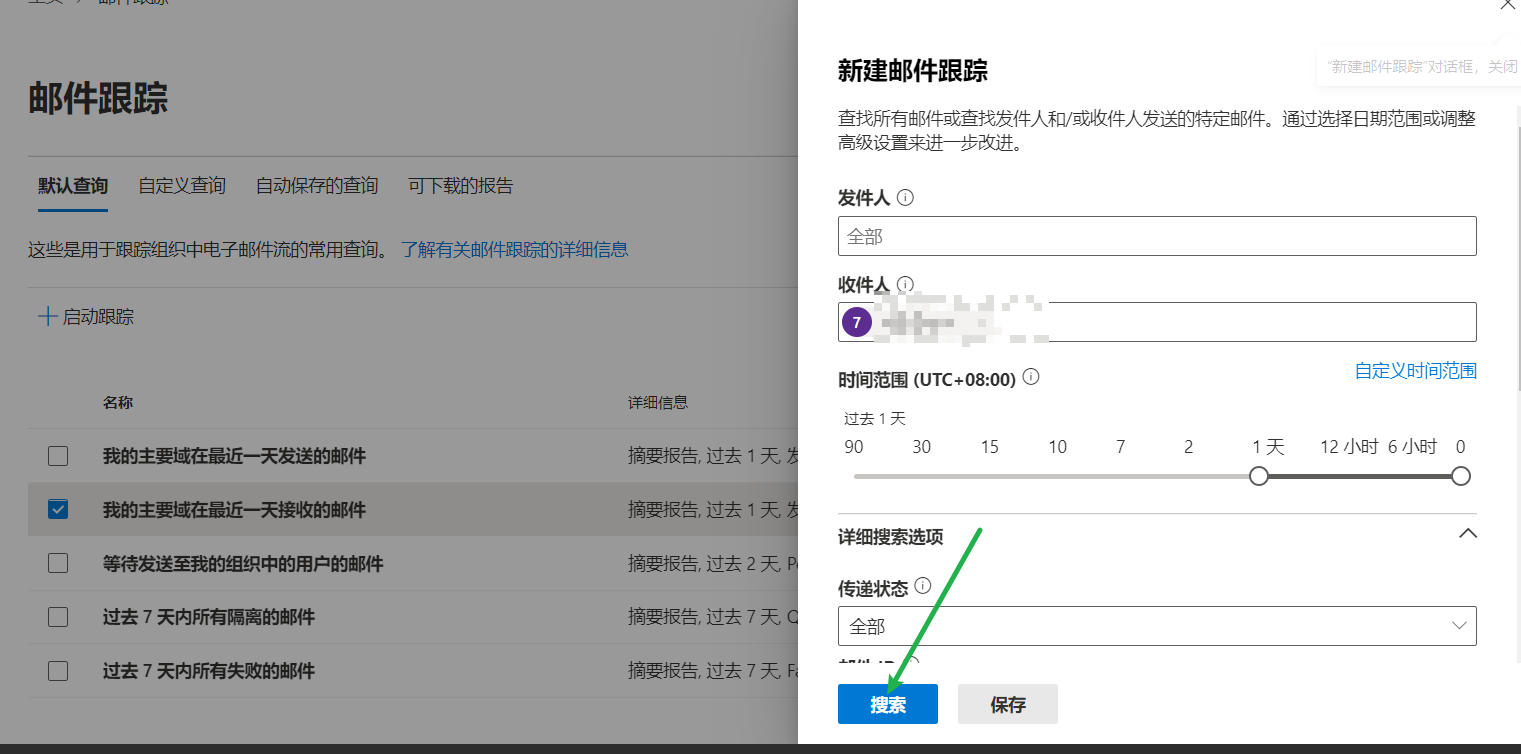
Task: Click info icon next to 传递状态 label
Action: (922, 585)
